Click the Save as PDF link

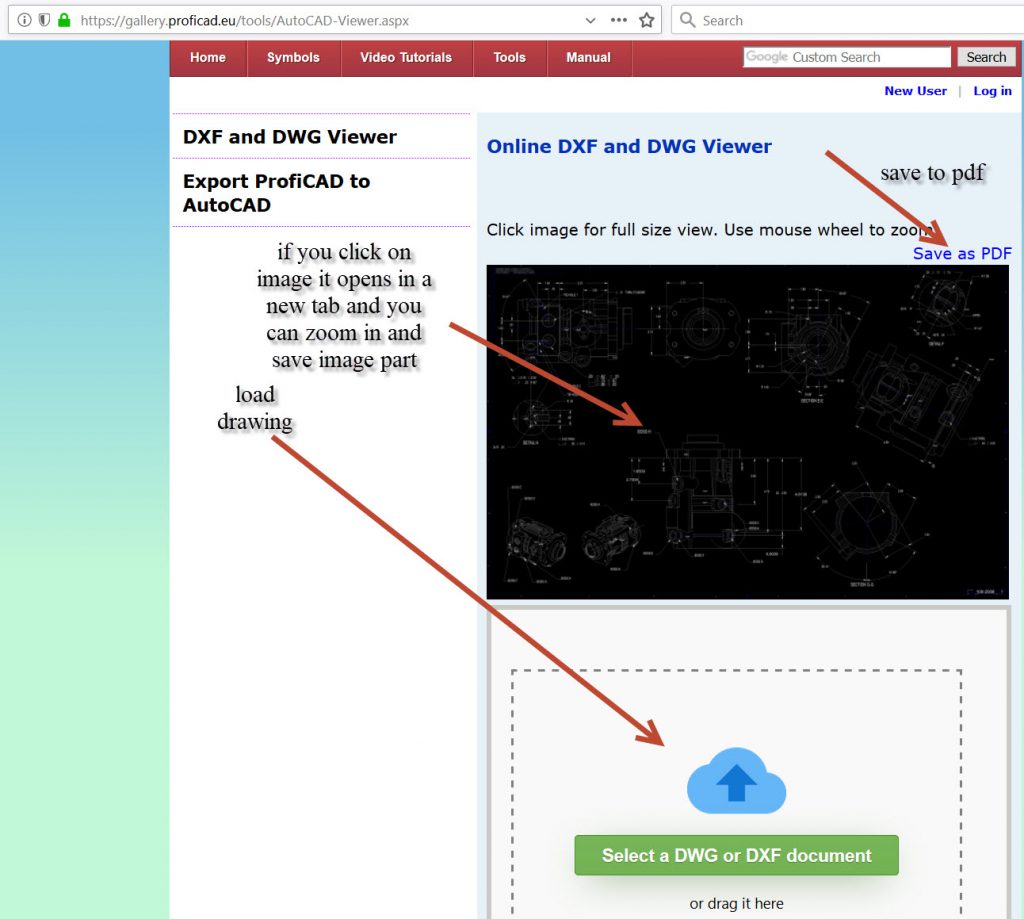(x=962, y=253)
